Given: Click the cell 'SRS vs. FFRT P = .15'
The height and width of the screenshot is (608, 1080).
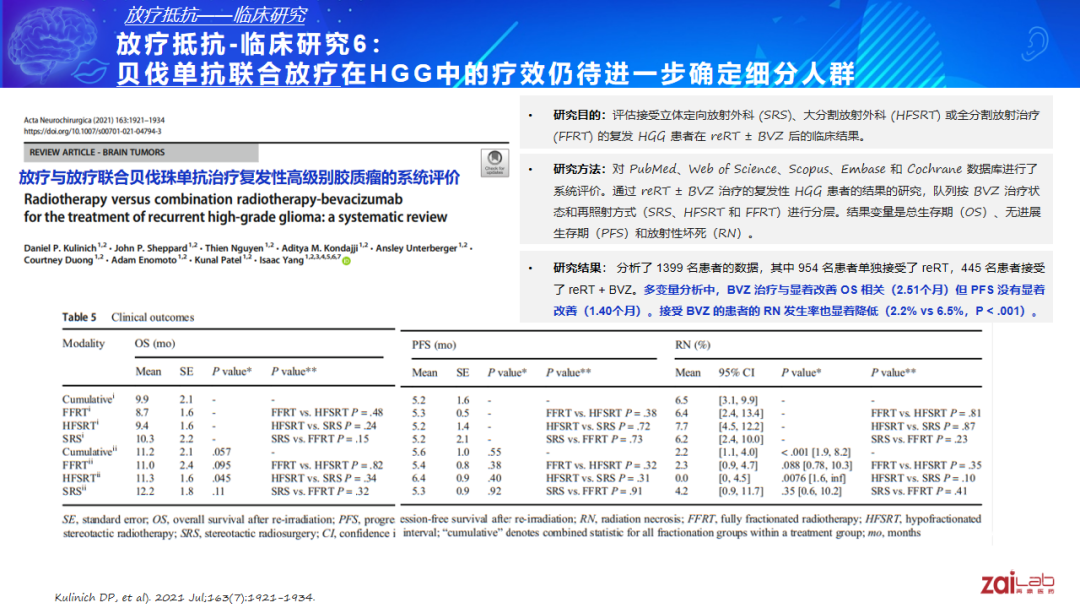Looking at the screenshot, I should [x=320, y=439].
